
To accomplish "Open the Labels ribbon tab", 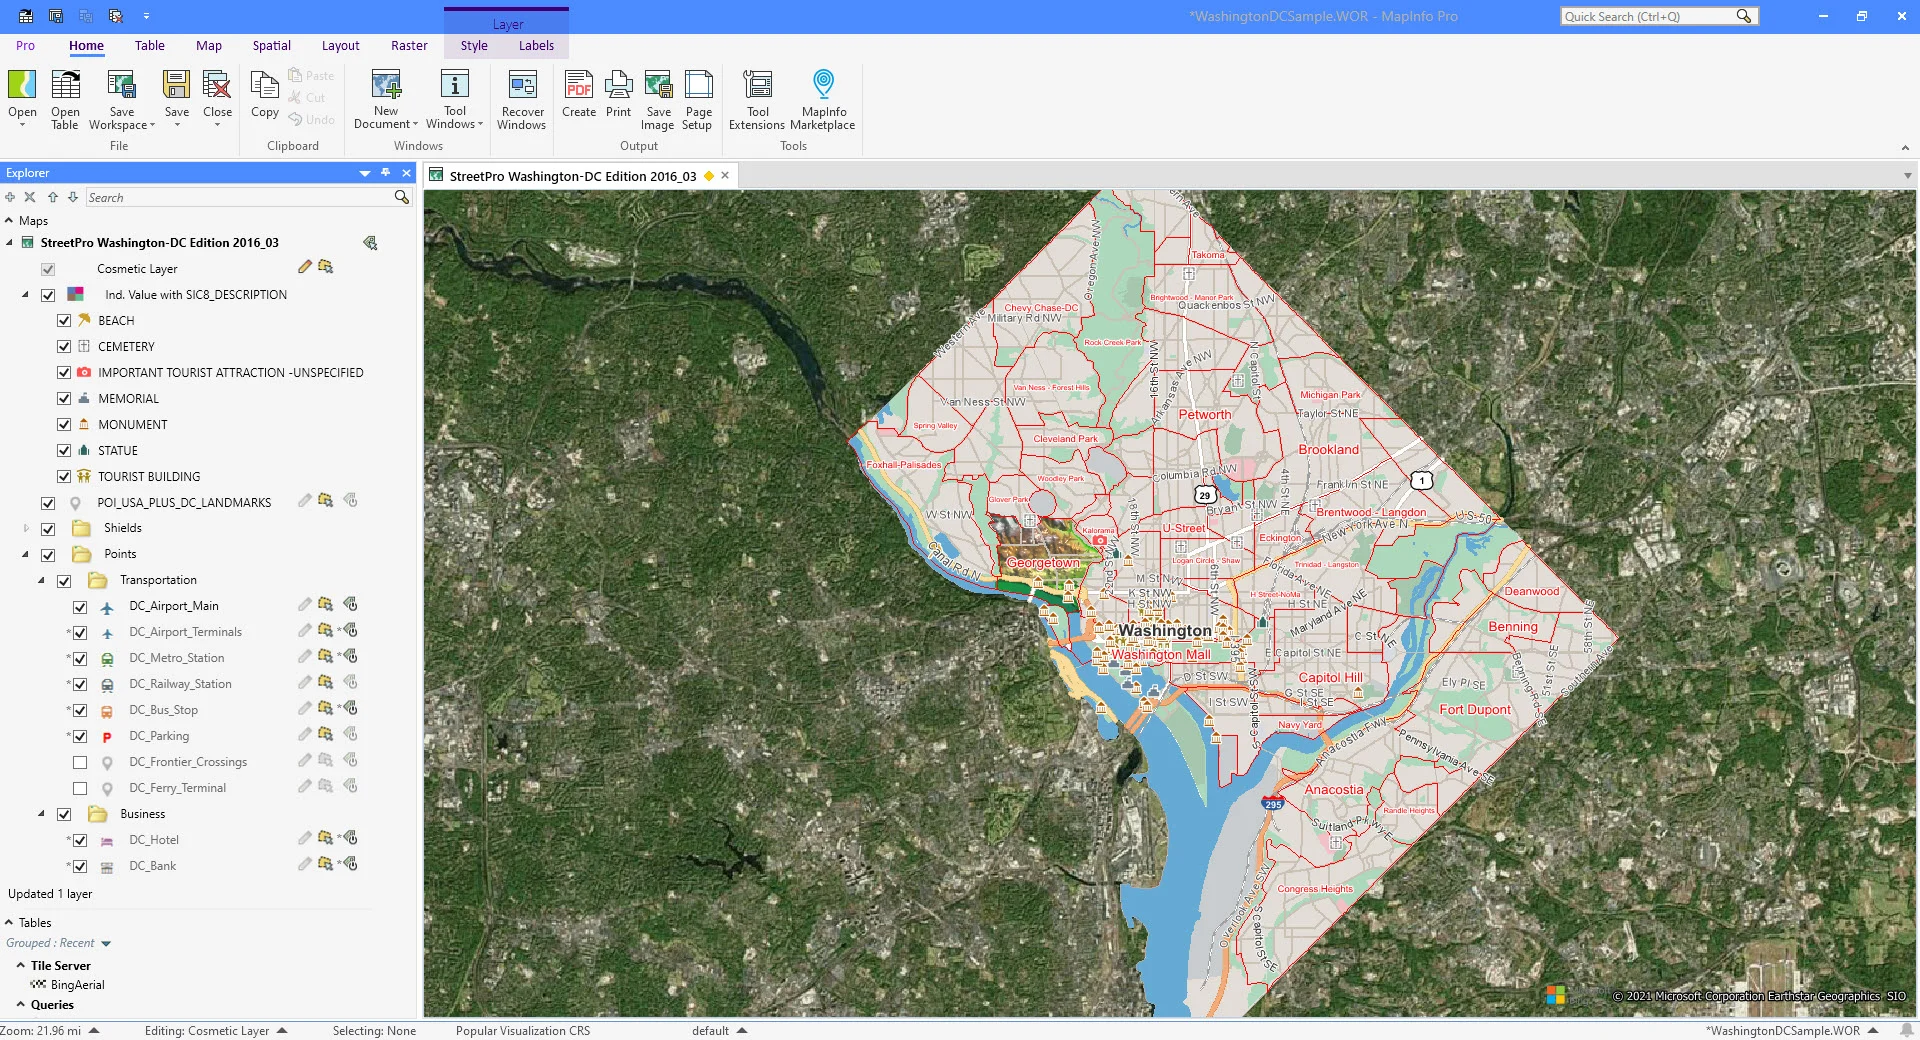I will point(536,46).
